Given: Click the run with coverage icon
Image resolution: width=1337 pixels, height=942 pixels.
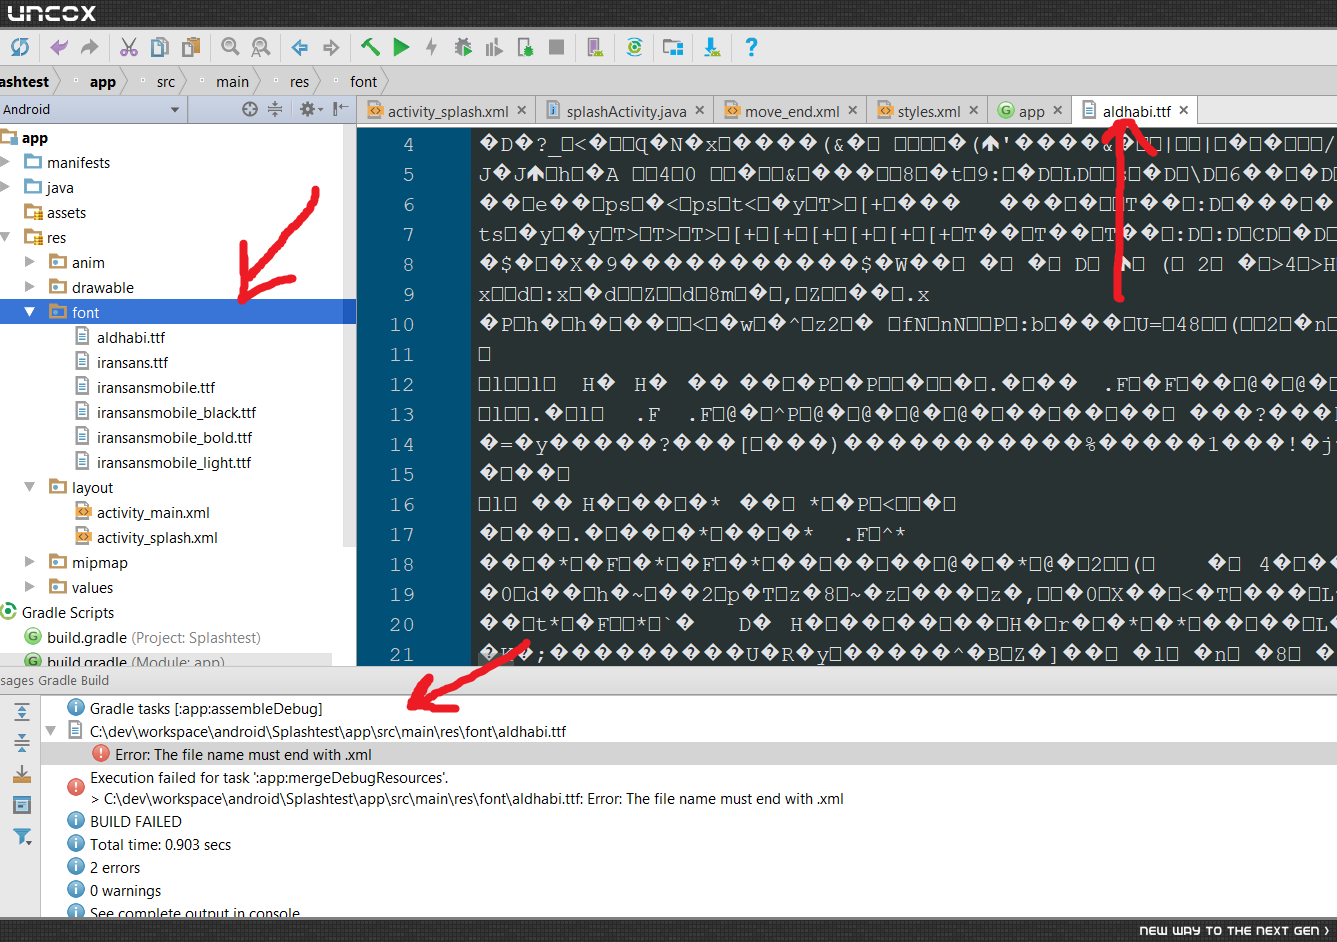Looking at the screenshot, I should click(494, 47).
